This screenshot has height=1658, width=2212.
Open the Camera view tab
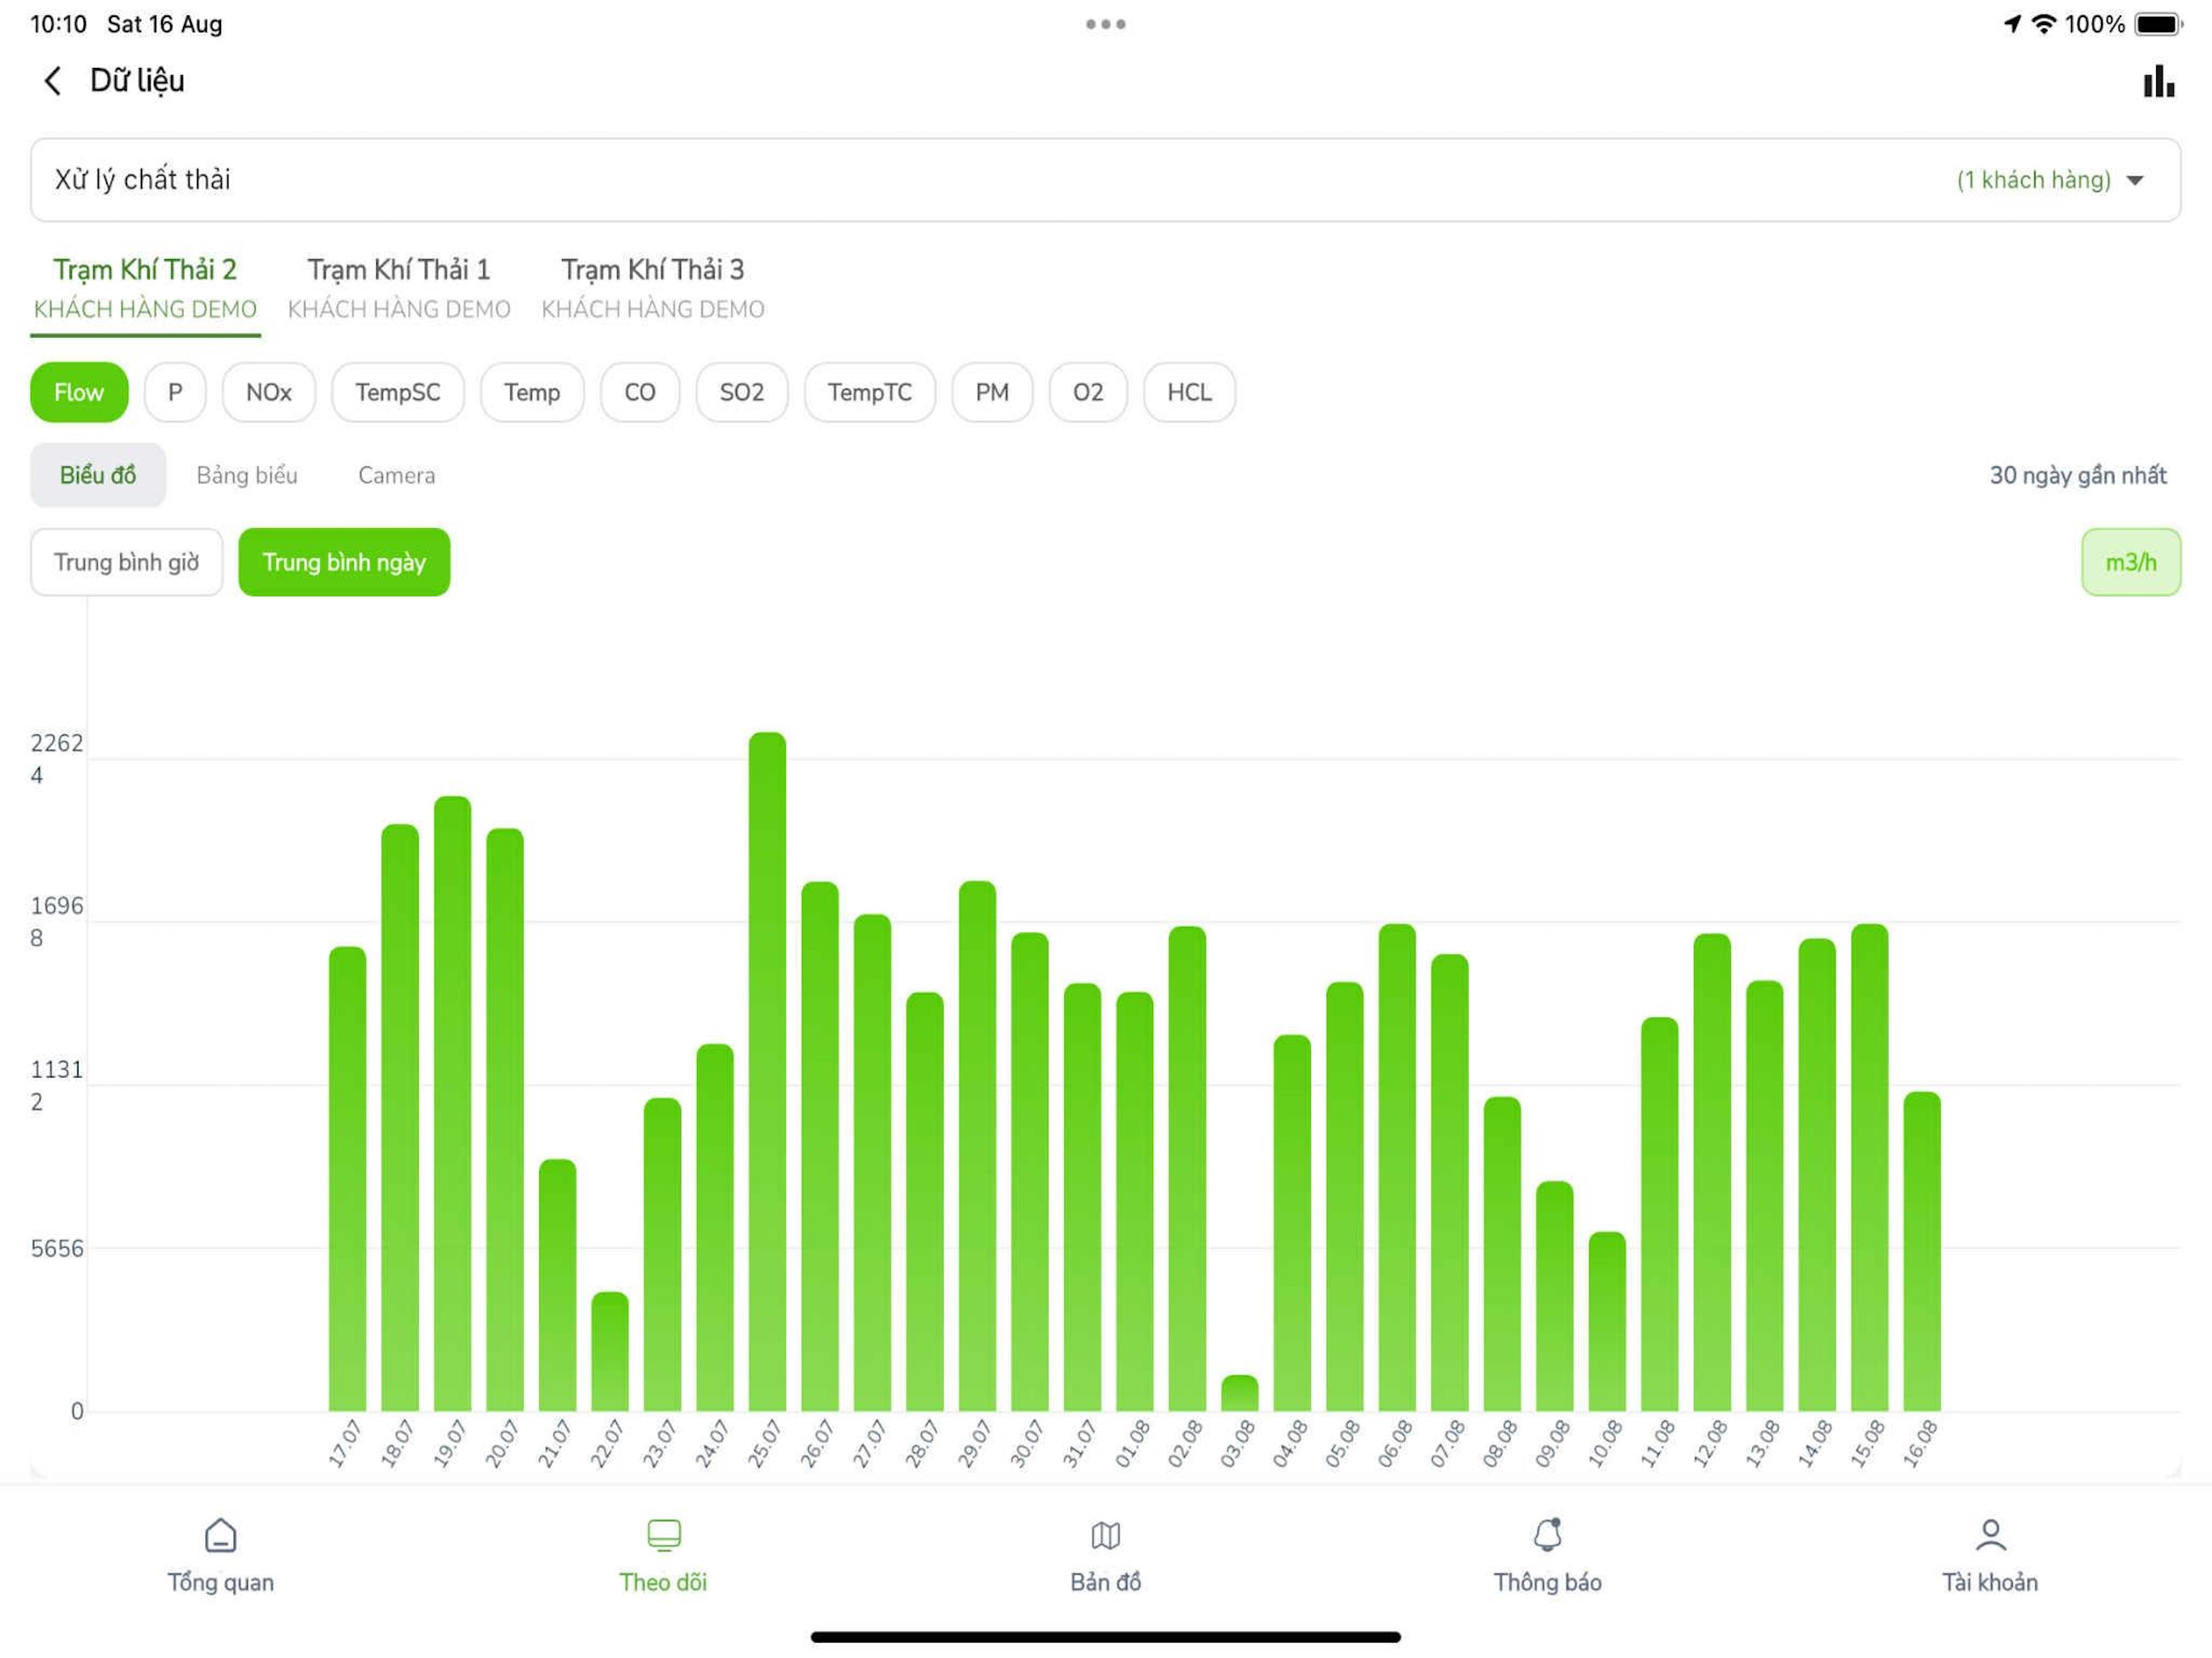click(x=397, y=475)
